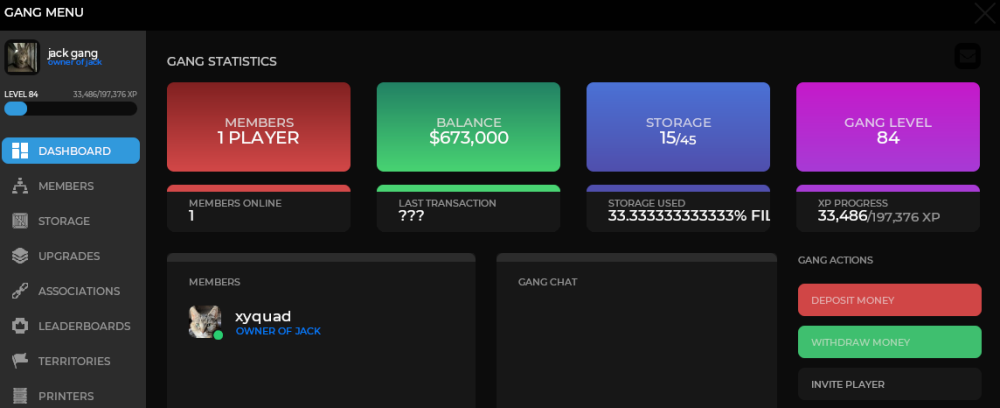Click the Storage icon in sidebar
This screenshot has height=408, width=1000.
point(20,221)
